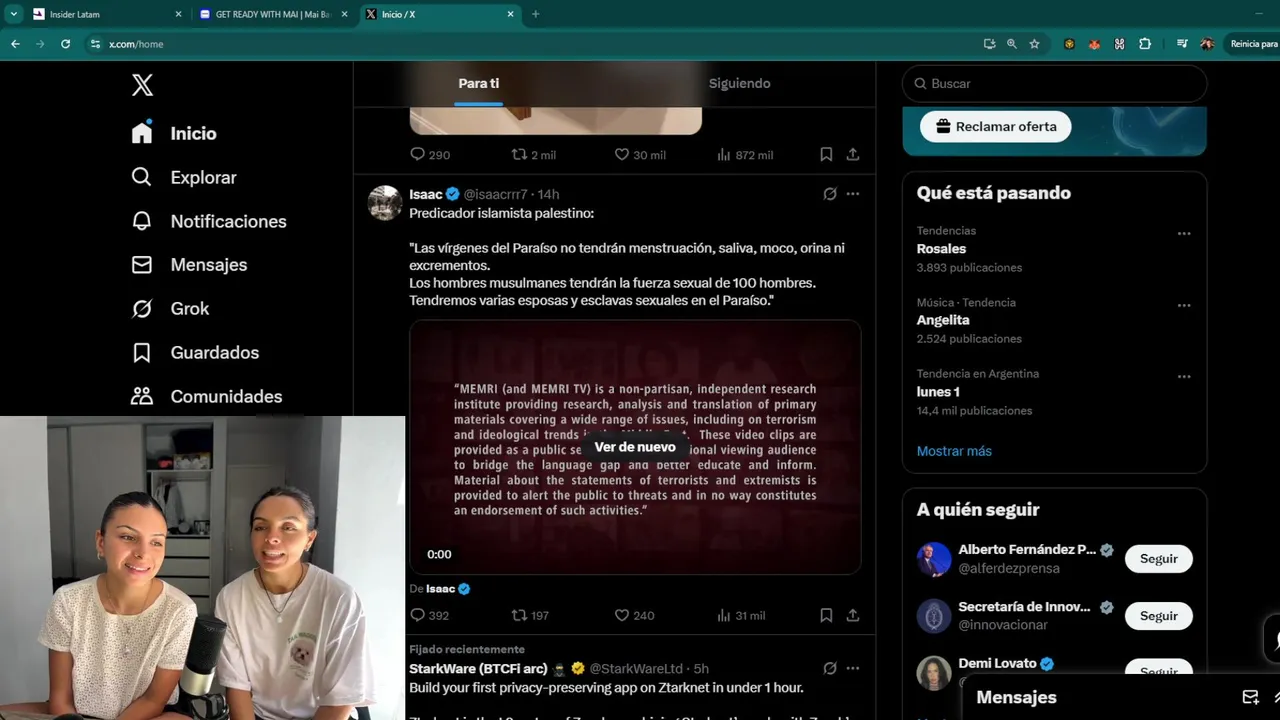Open Guardados from sidebar
Viewport: 1280px width, 720px height.
coord(195,353)
